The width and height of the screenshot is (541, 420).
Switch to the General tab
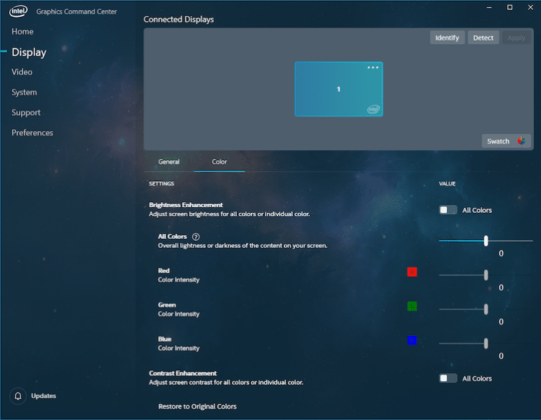(x=169, y=162)
